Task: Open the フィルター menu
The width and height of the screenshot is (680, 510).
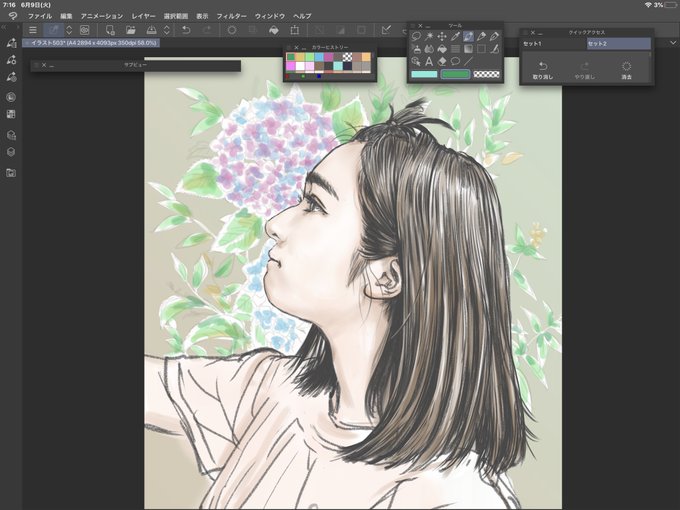Action: pyautogui.click(x=232, y=16)
